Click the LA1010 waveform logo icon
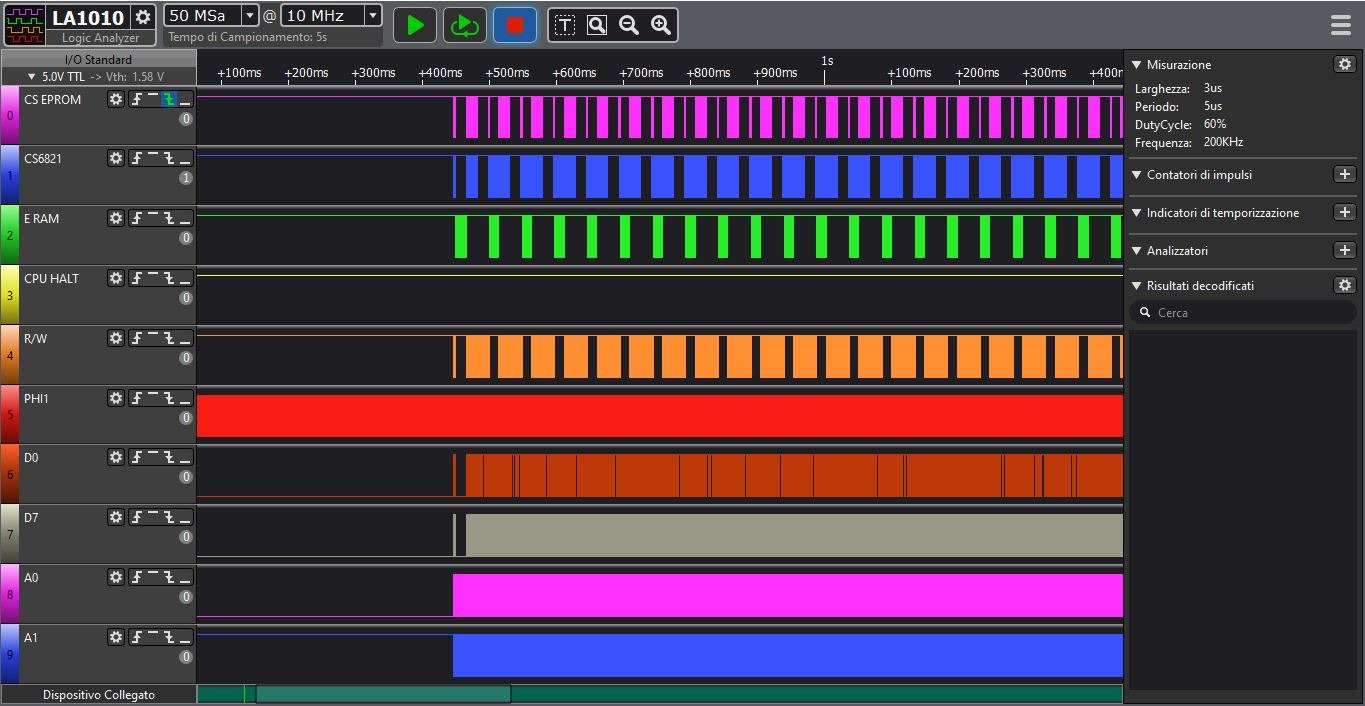1365x706 pixels. (25, 25)
